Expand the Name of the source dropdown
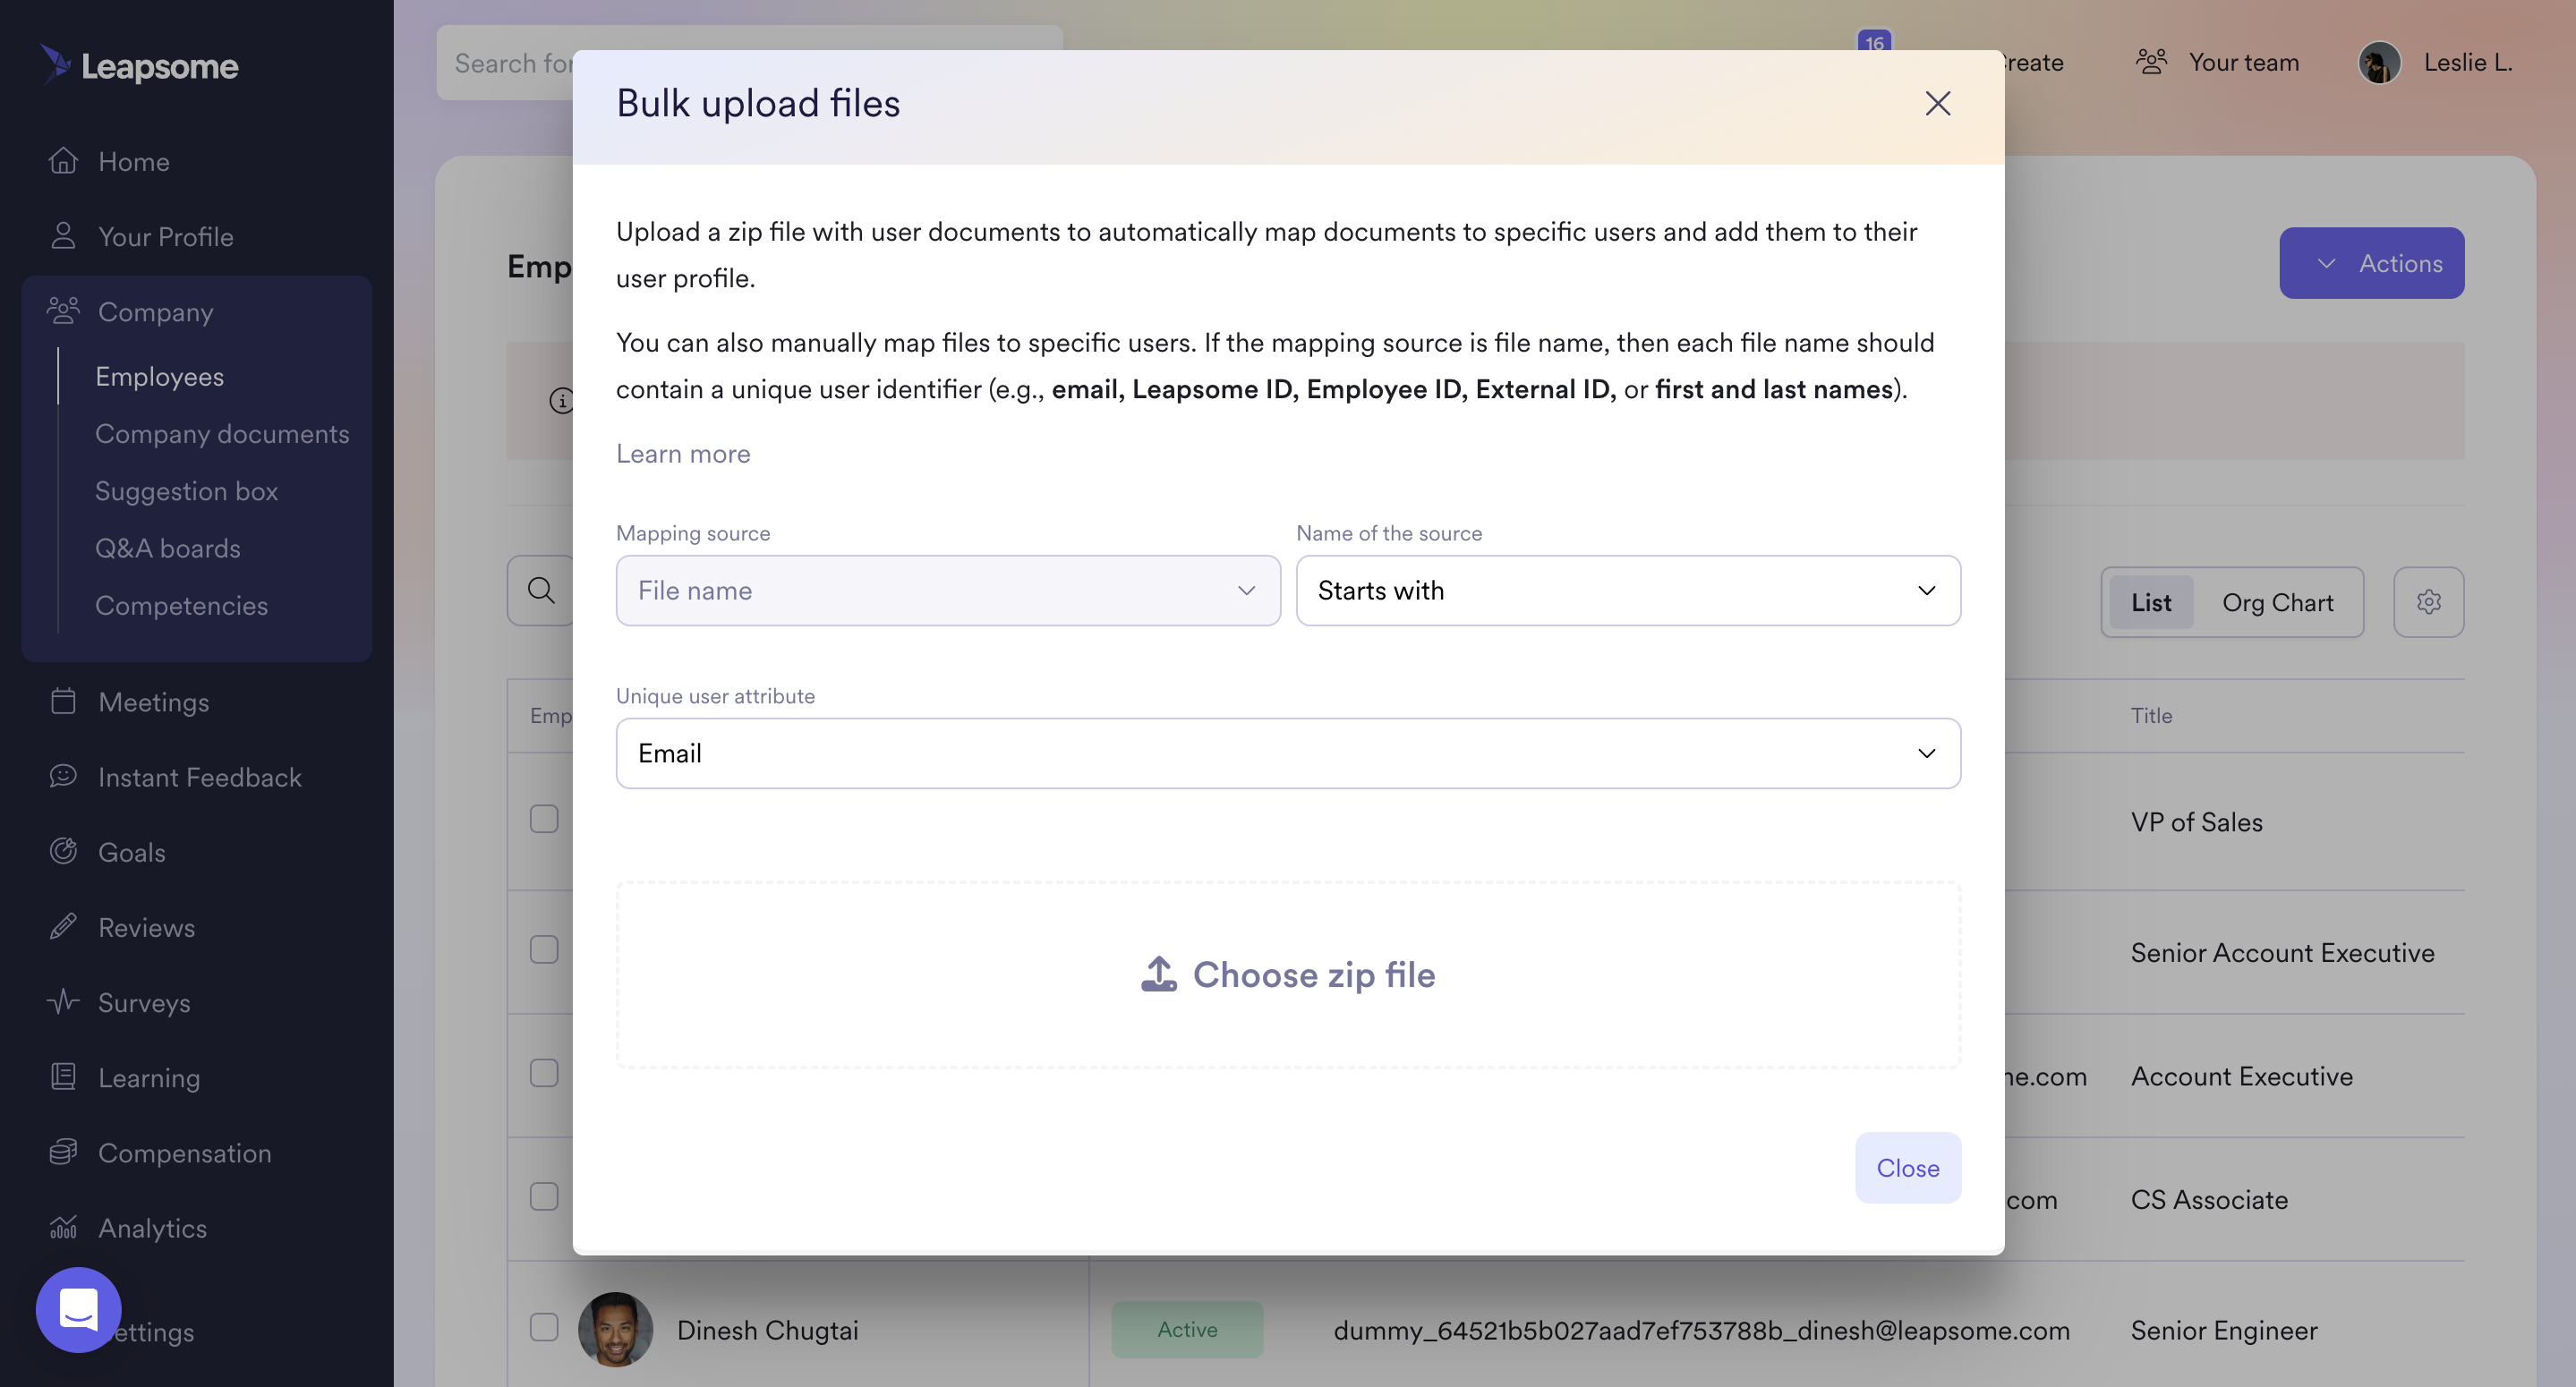 pos(1627,591)
